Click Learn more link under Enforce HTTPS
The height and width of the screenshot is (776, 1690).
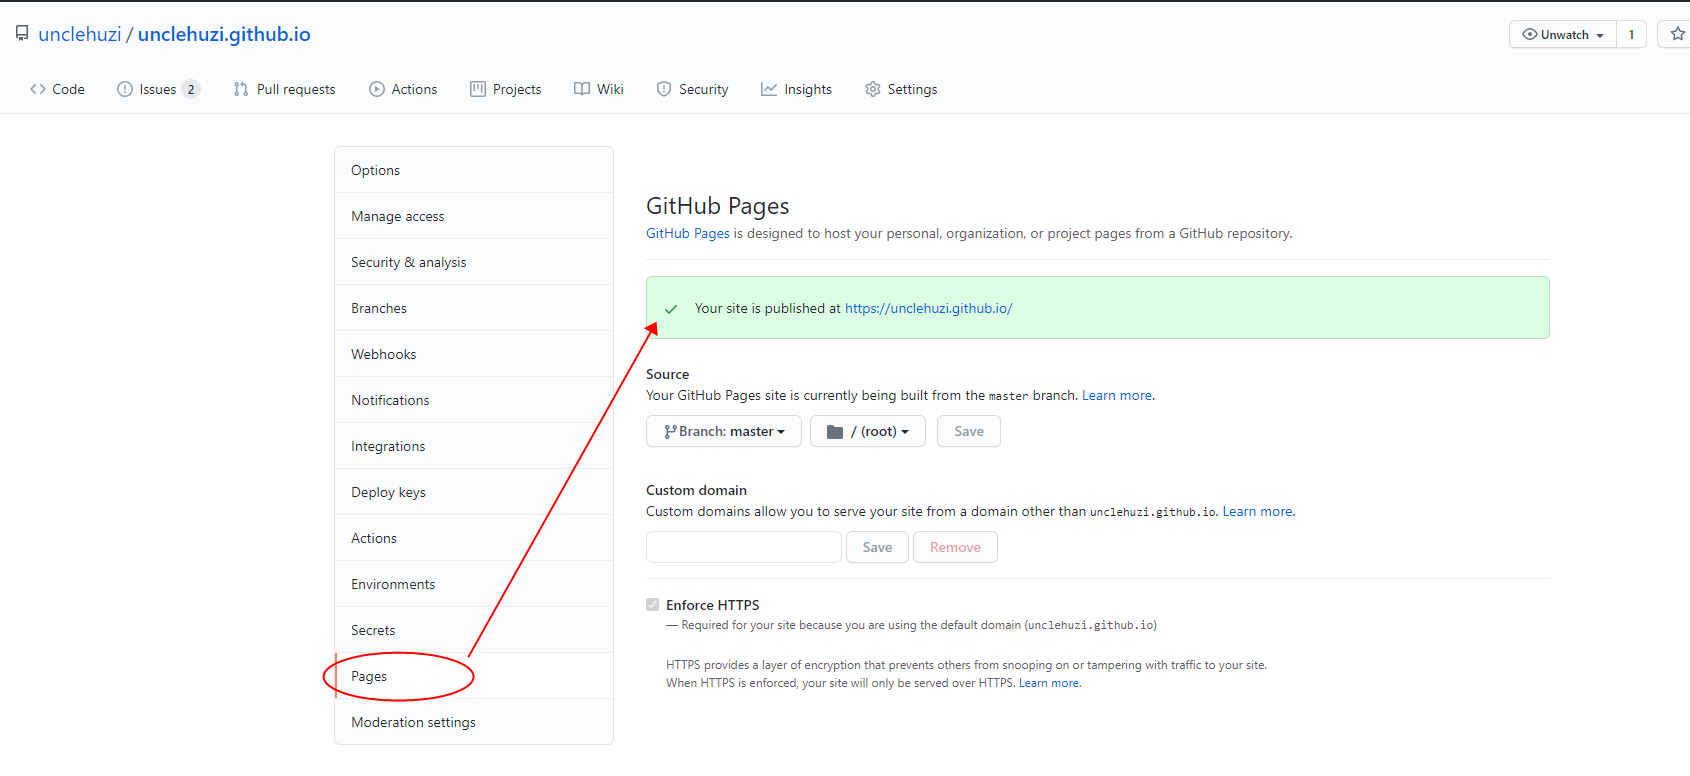pos(1049,683)
